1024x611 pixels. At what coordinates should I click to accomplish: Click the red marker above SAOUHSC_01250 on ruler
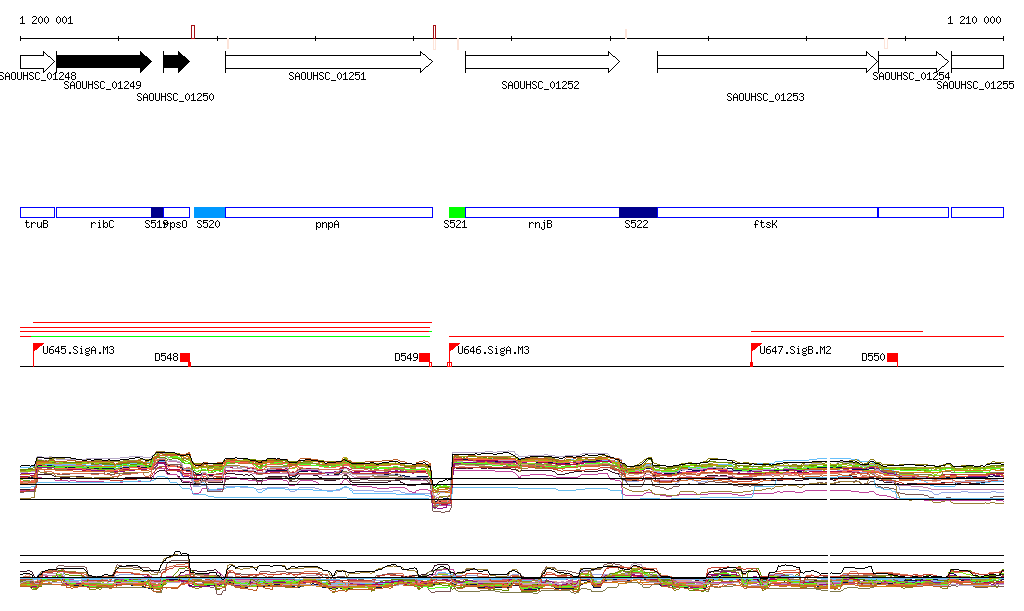[193, 32]
